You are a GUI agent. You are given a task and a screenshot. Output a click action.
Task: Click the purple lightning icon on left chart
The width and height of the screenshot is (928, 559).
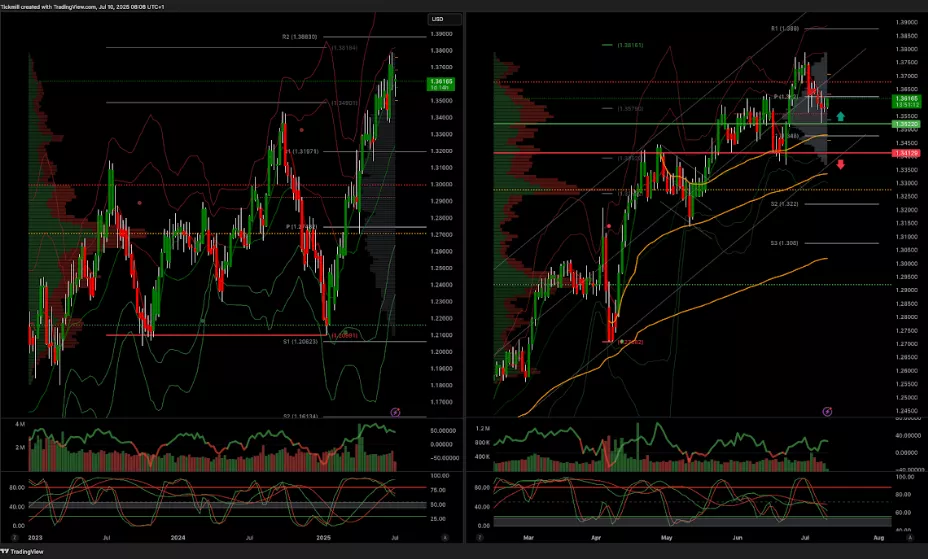coord(395,411)
